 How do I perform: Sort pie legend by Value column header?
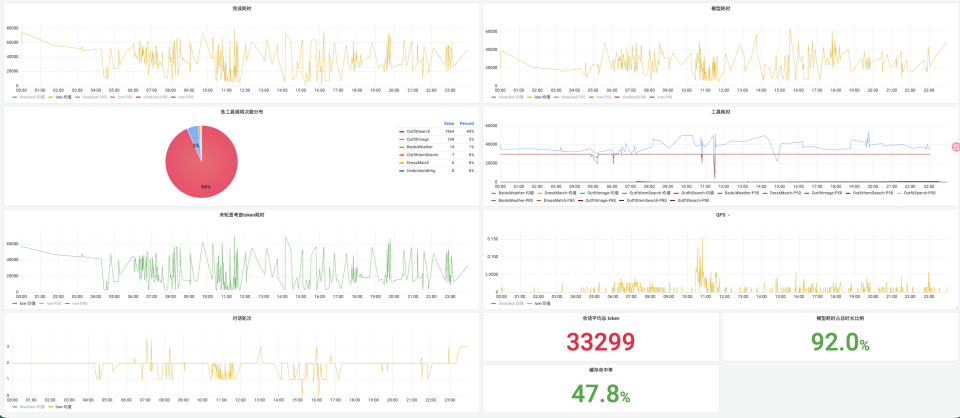click(x=449, y=124)
